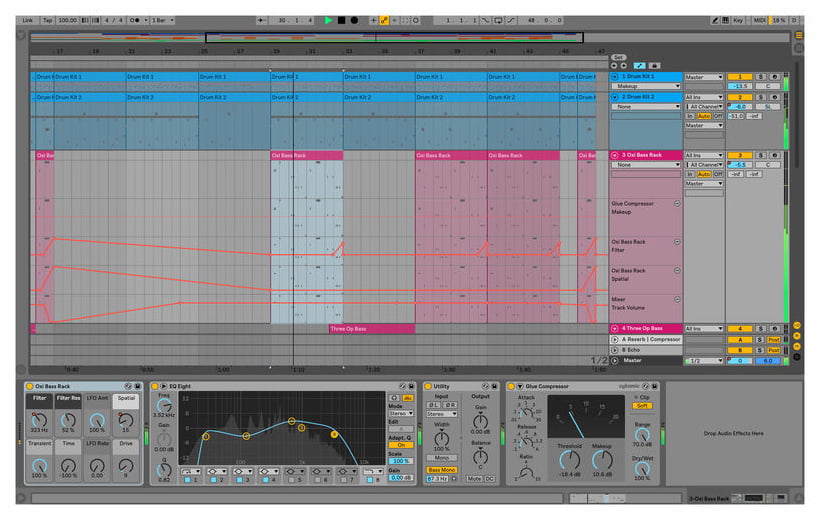Toggle track activator 3 on Oxi Bass Rack
820x520 pixels.
(739, 155)
